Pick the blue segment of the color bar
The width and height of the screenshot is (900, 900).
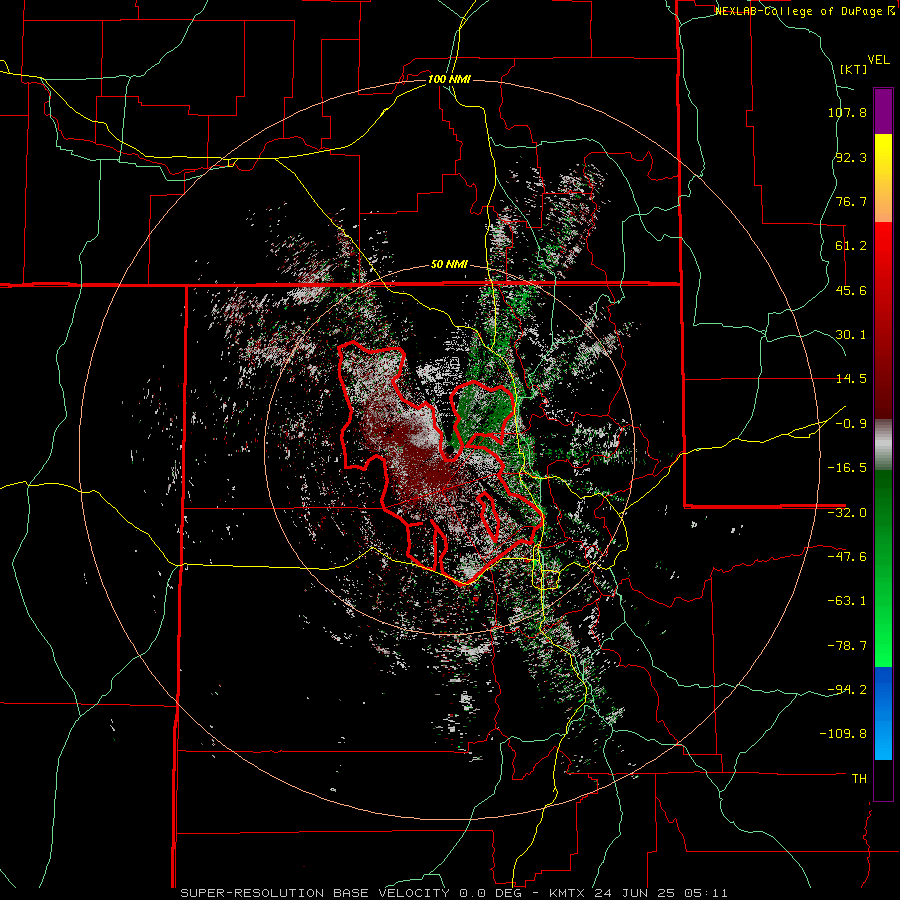pos(883,713)
